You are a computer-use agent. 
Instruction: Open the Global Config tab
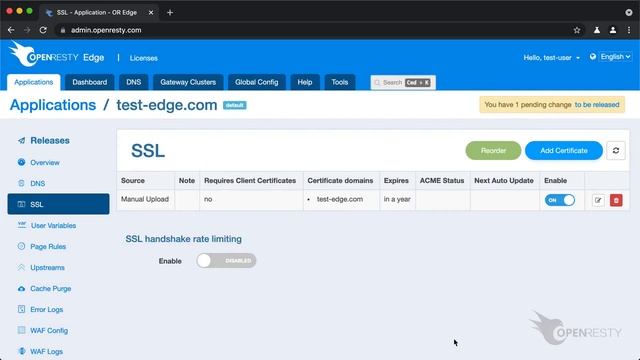point(256,82)
